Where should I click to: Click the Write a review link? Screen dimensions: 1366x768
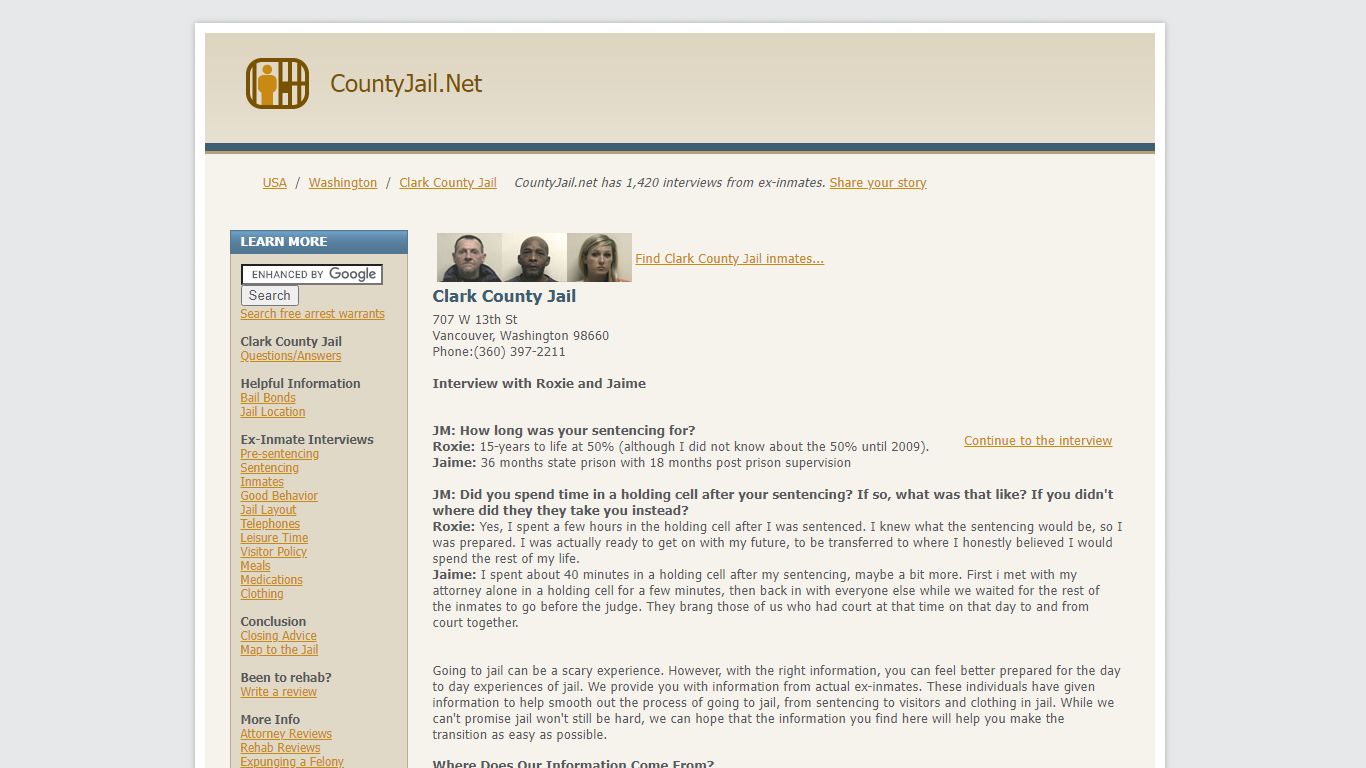(x=279, y=692)
